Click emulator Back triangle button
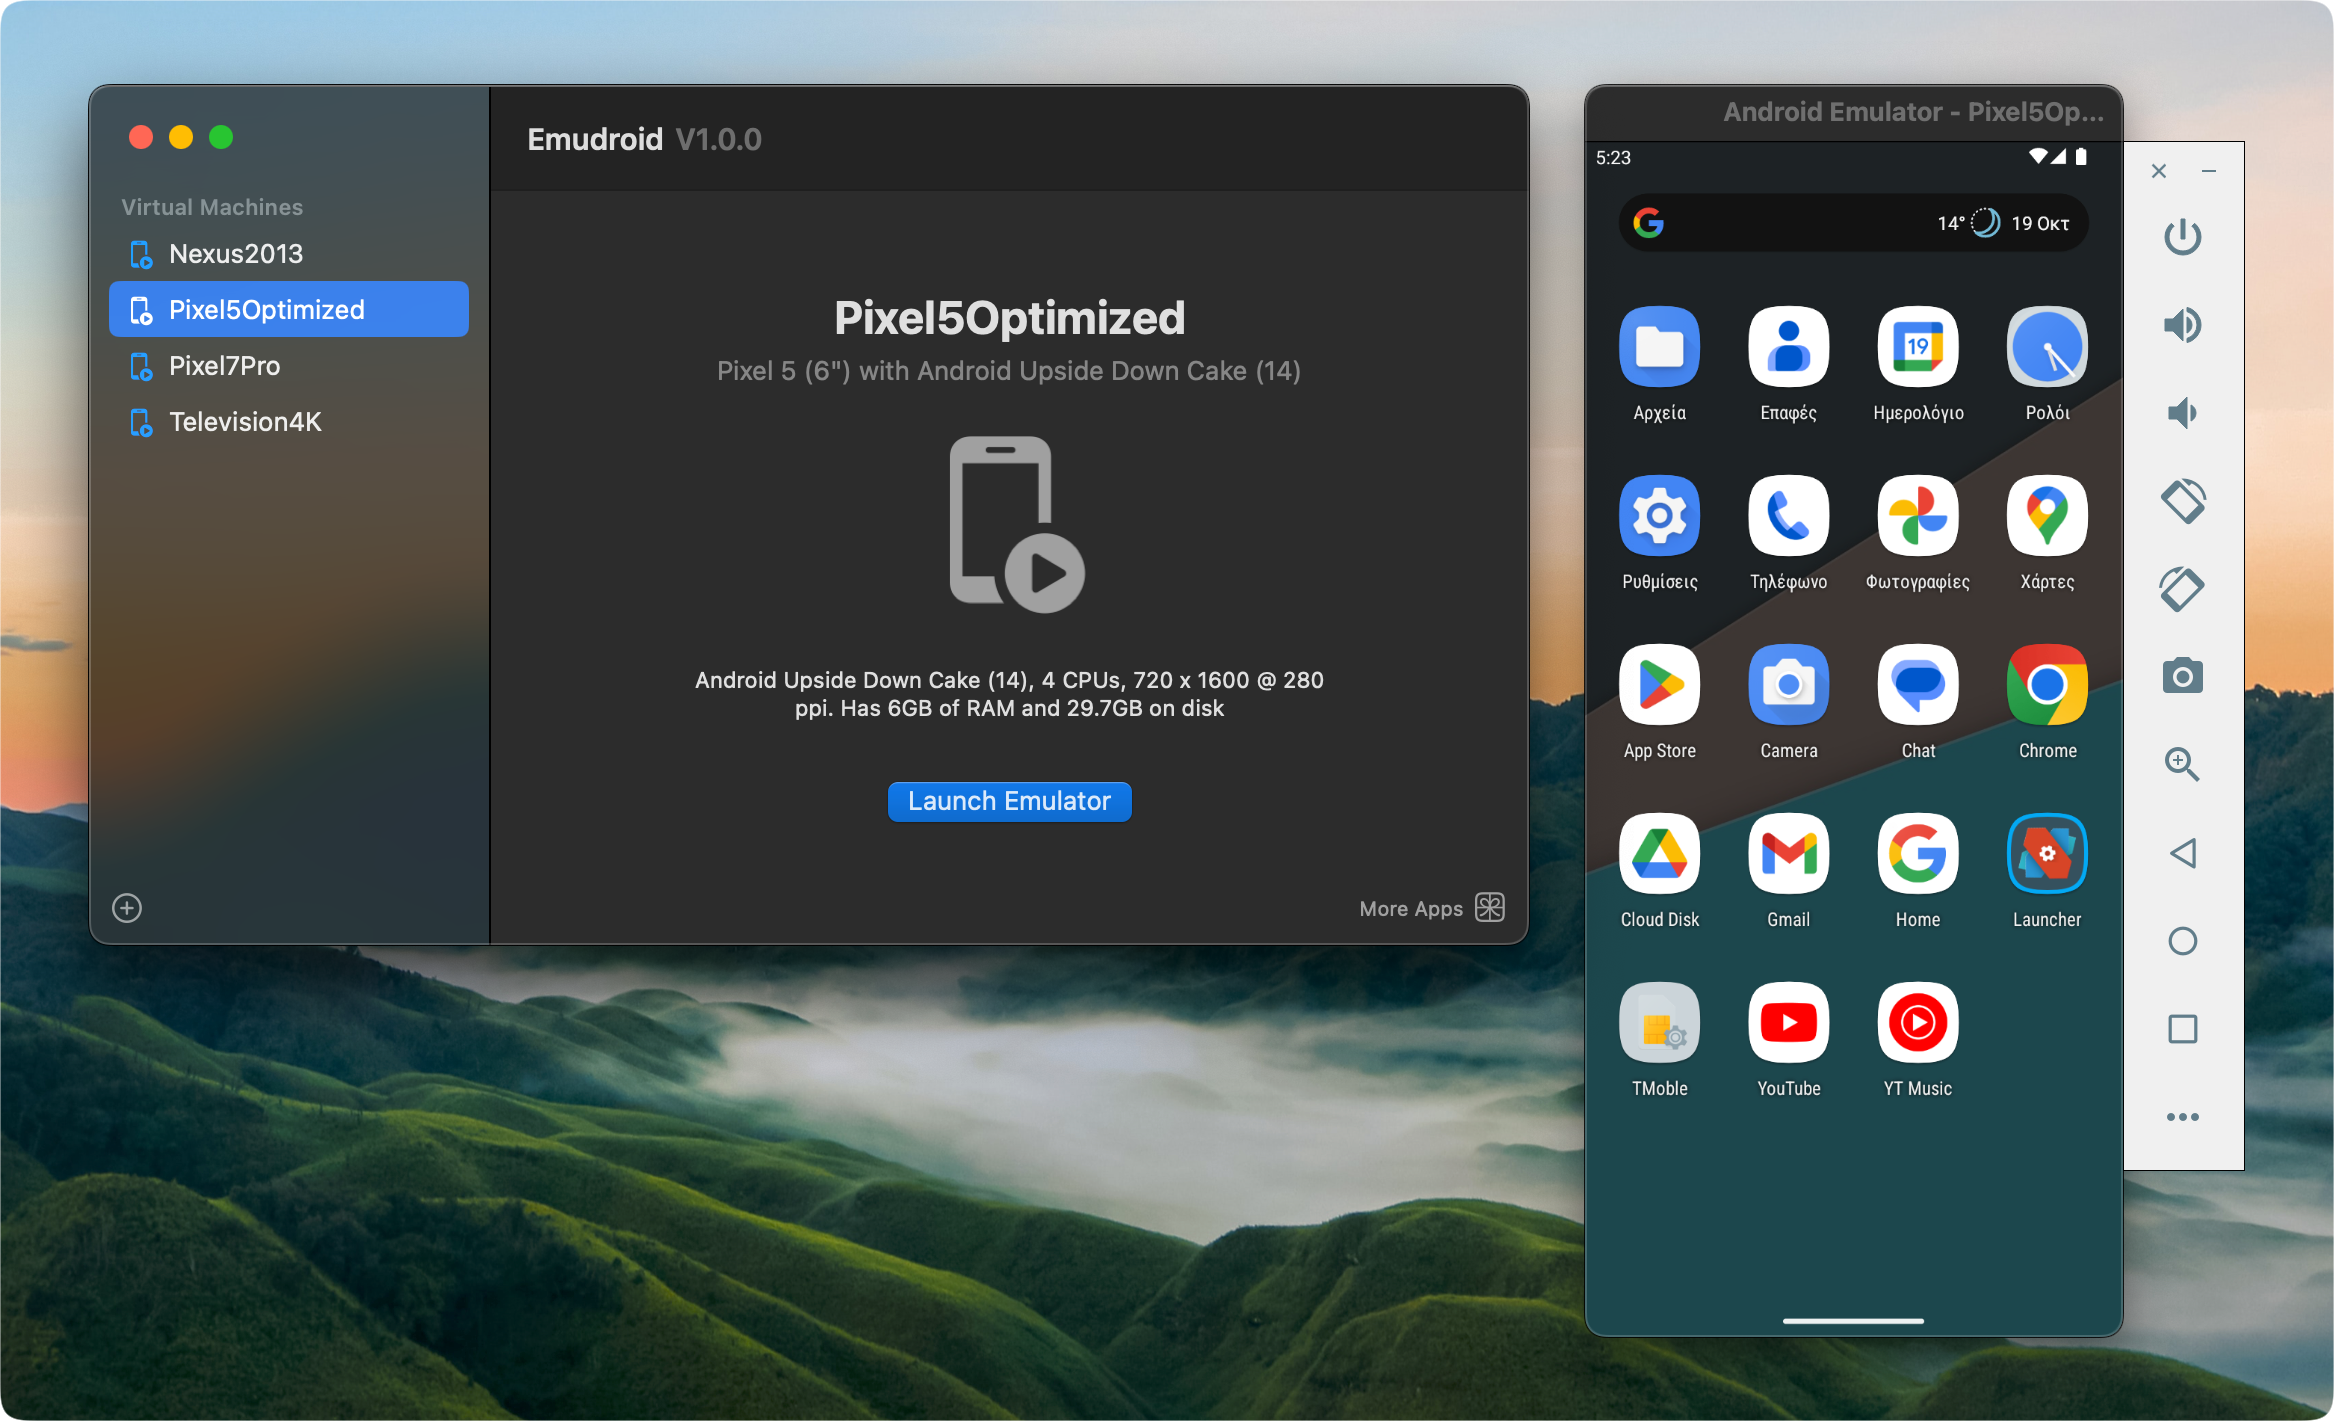The image size is (2334, 1421). pyautogui.click(x=2182, y=853)
